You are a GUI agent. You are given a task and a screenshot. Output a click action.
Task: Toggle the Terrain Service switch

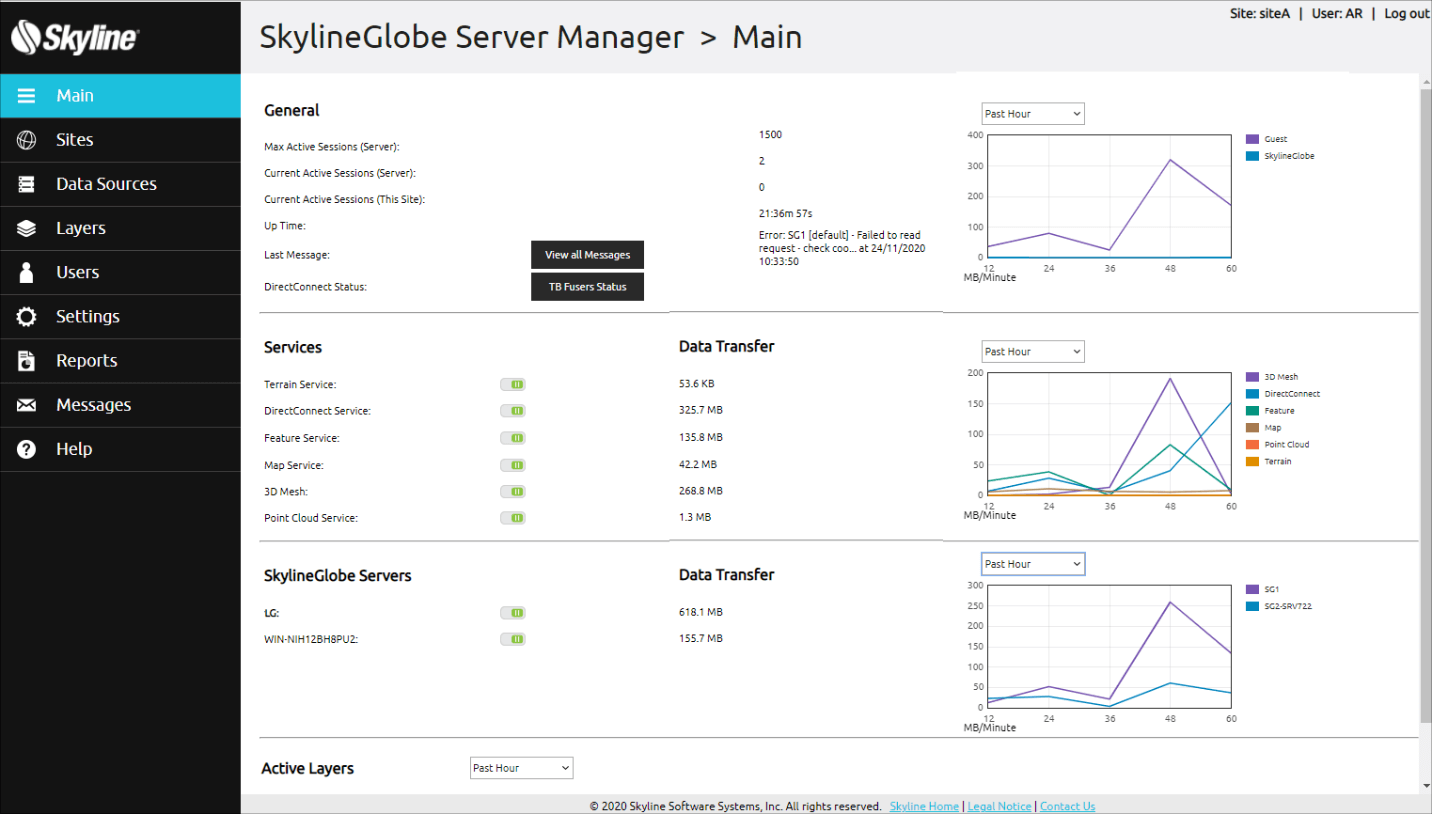513,384
